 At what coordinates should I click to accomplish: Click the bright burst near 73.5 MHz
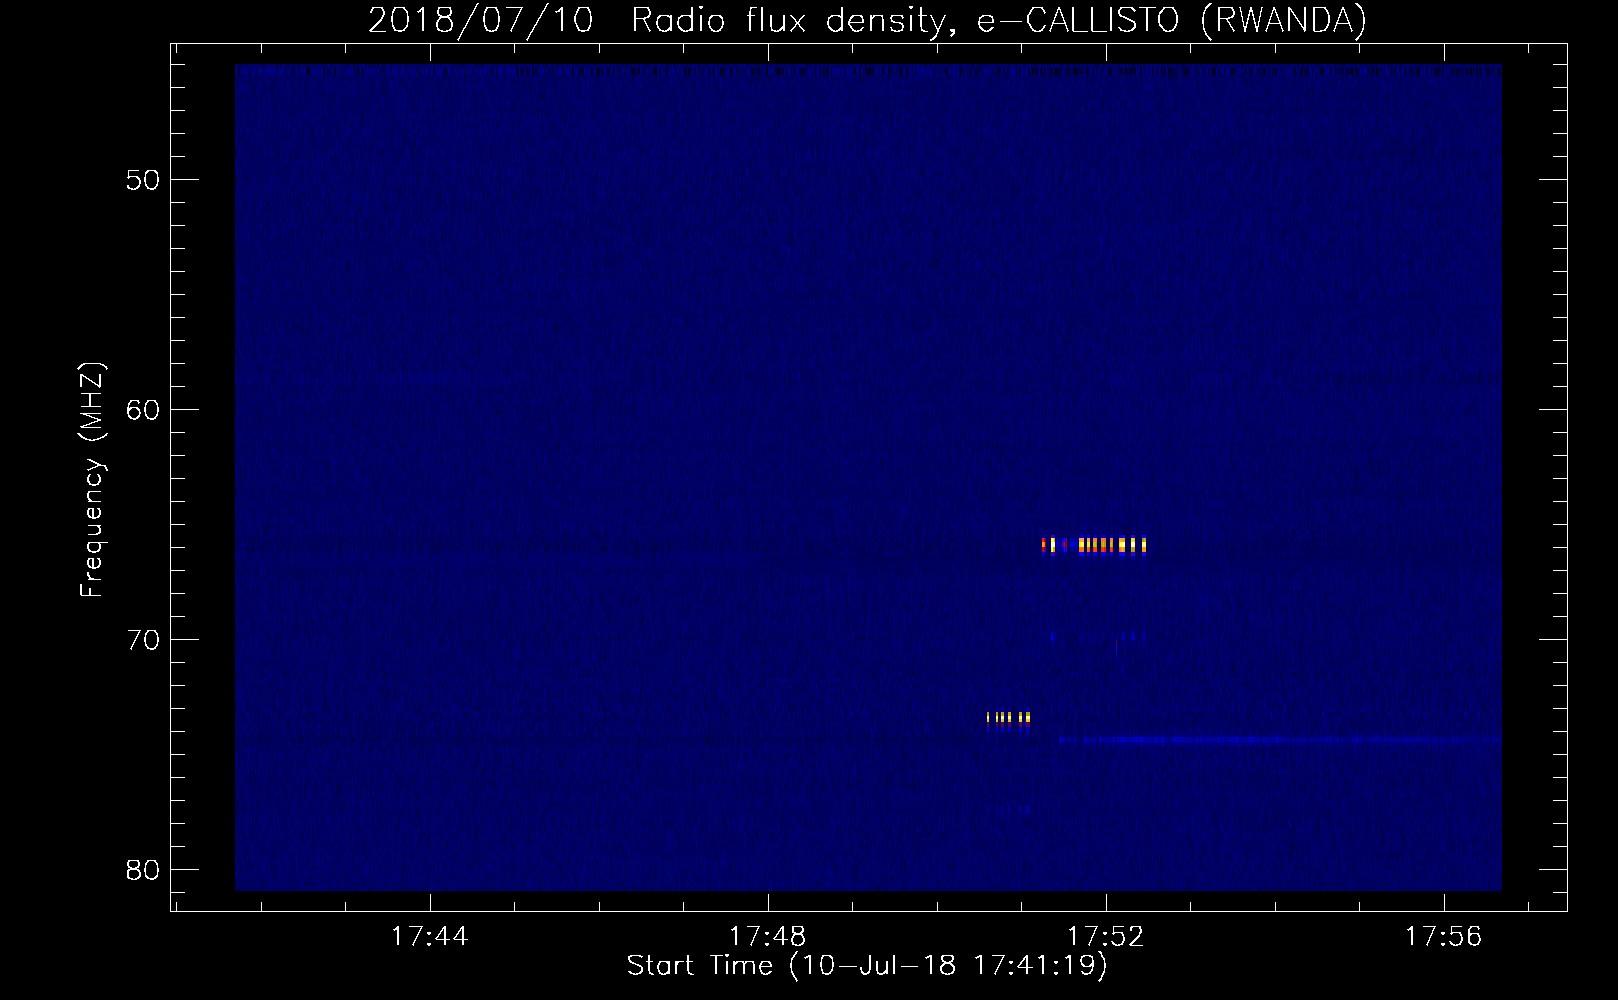[x=1008, y=718]
